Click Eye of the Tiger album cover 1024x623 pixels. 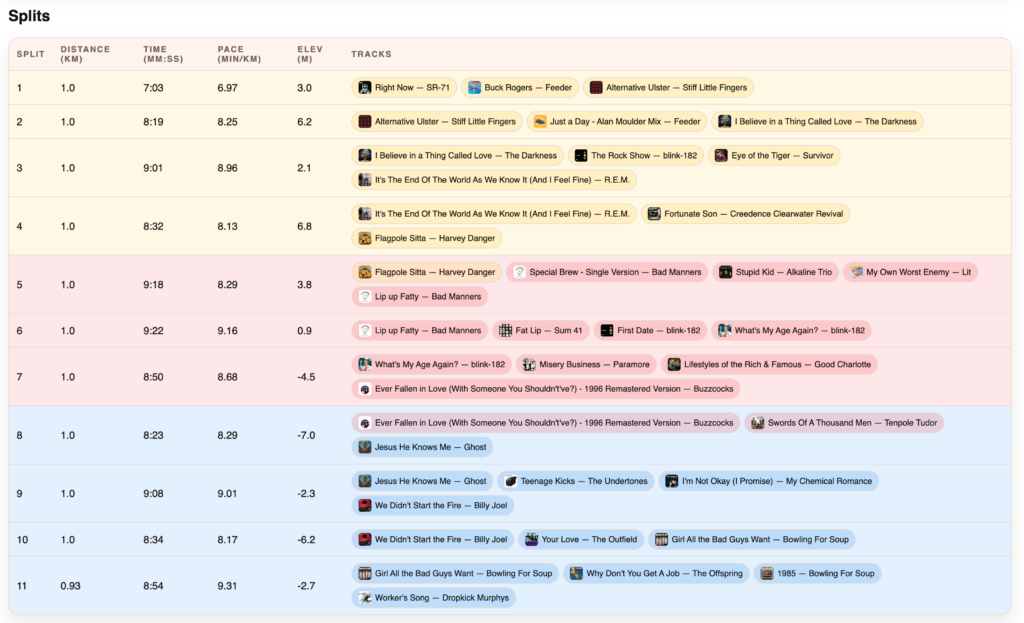[x=721, y=155]
